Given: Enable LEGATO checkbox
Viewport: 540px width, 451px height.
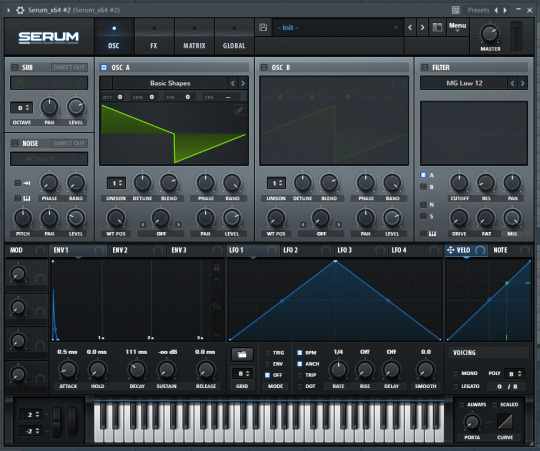Looking at the screenshot, I should click(456, 386).
